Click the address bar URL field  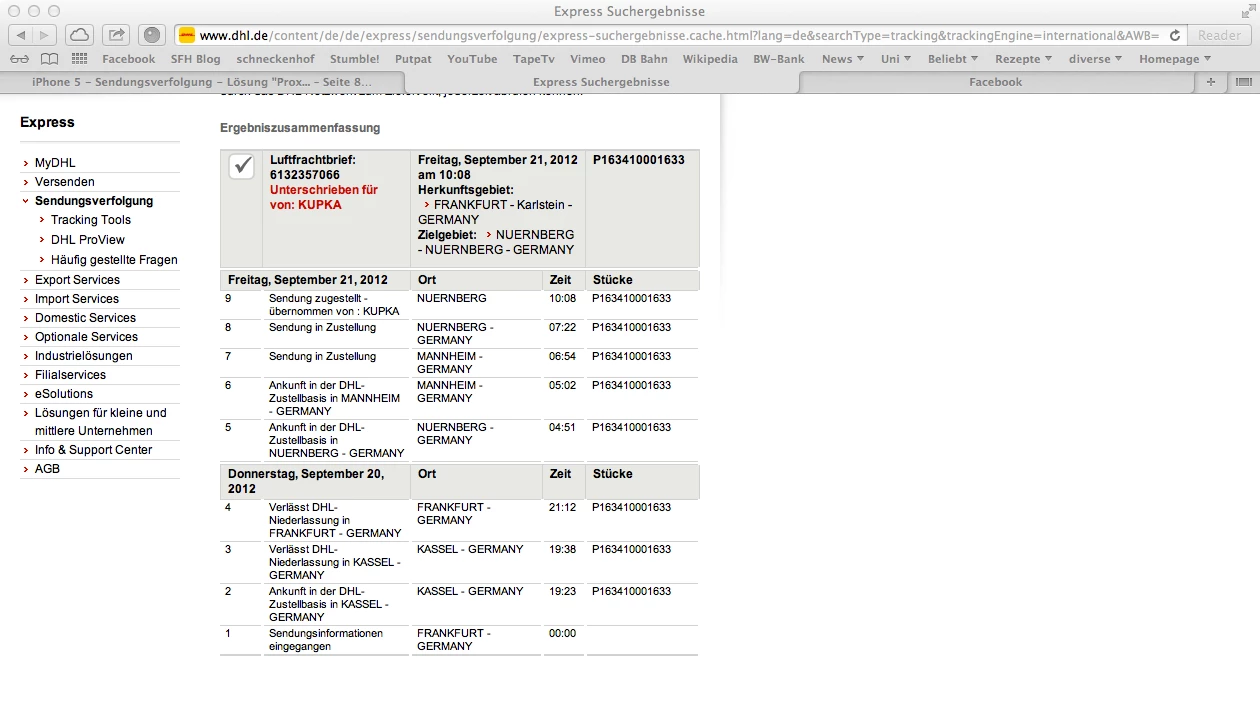(x=680, y=35)
